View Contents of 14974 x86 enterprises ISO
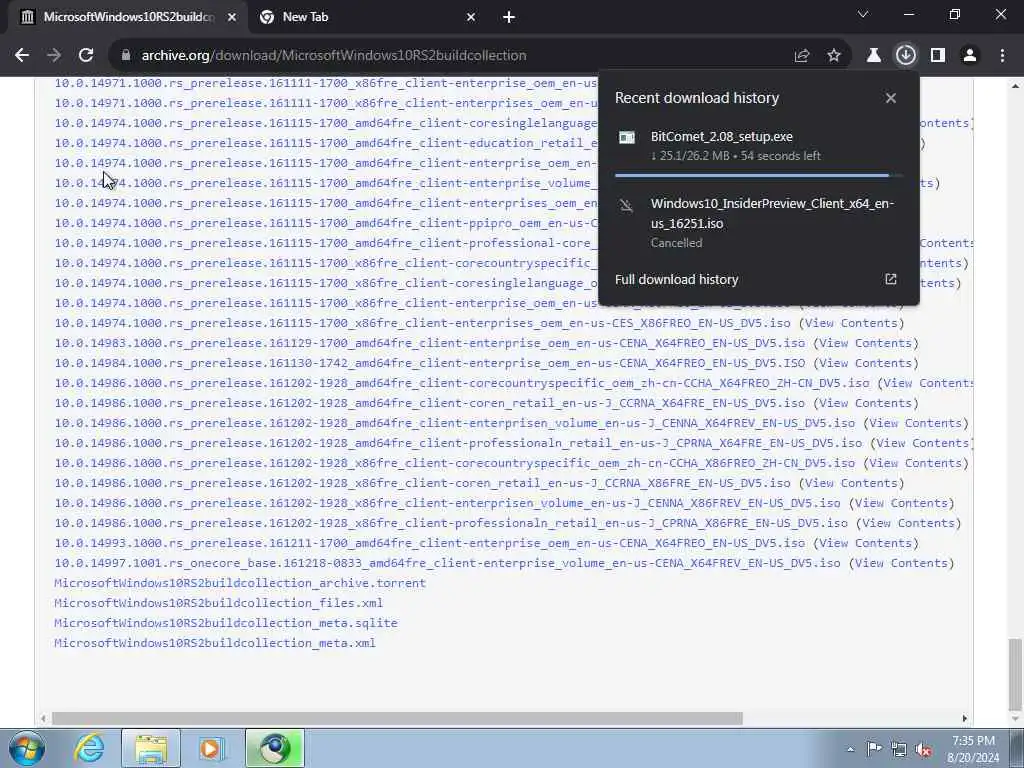 (x=851, y=323)
